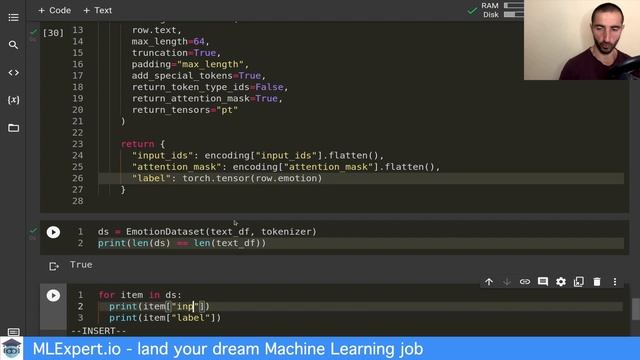
Task: Run the EmotionDataset cell
Action: point(53,232)
